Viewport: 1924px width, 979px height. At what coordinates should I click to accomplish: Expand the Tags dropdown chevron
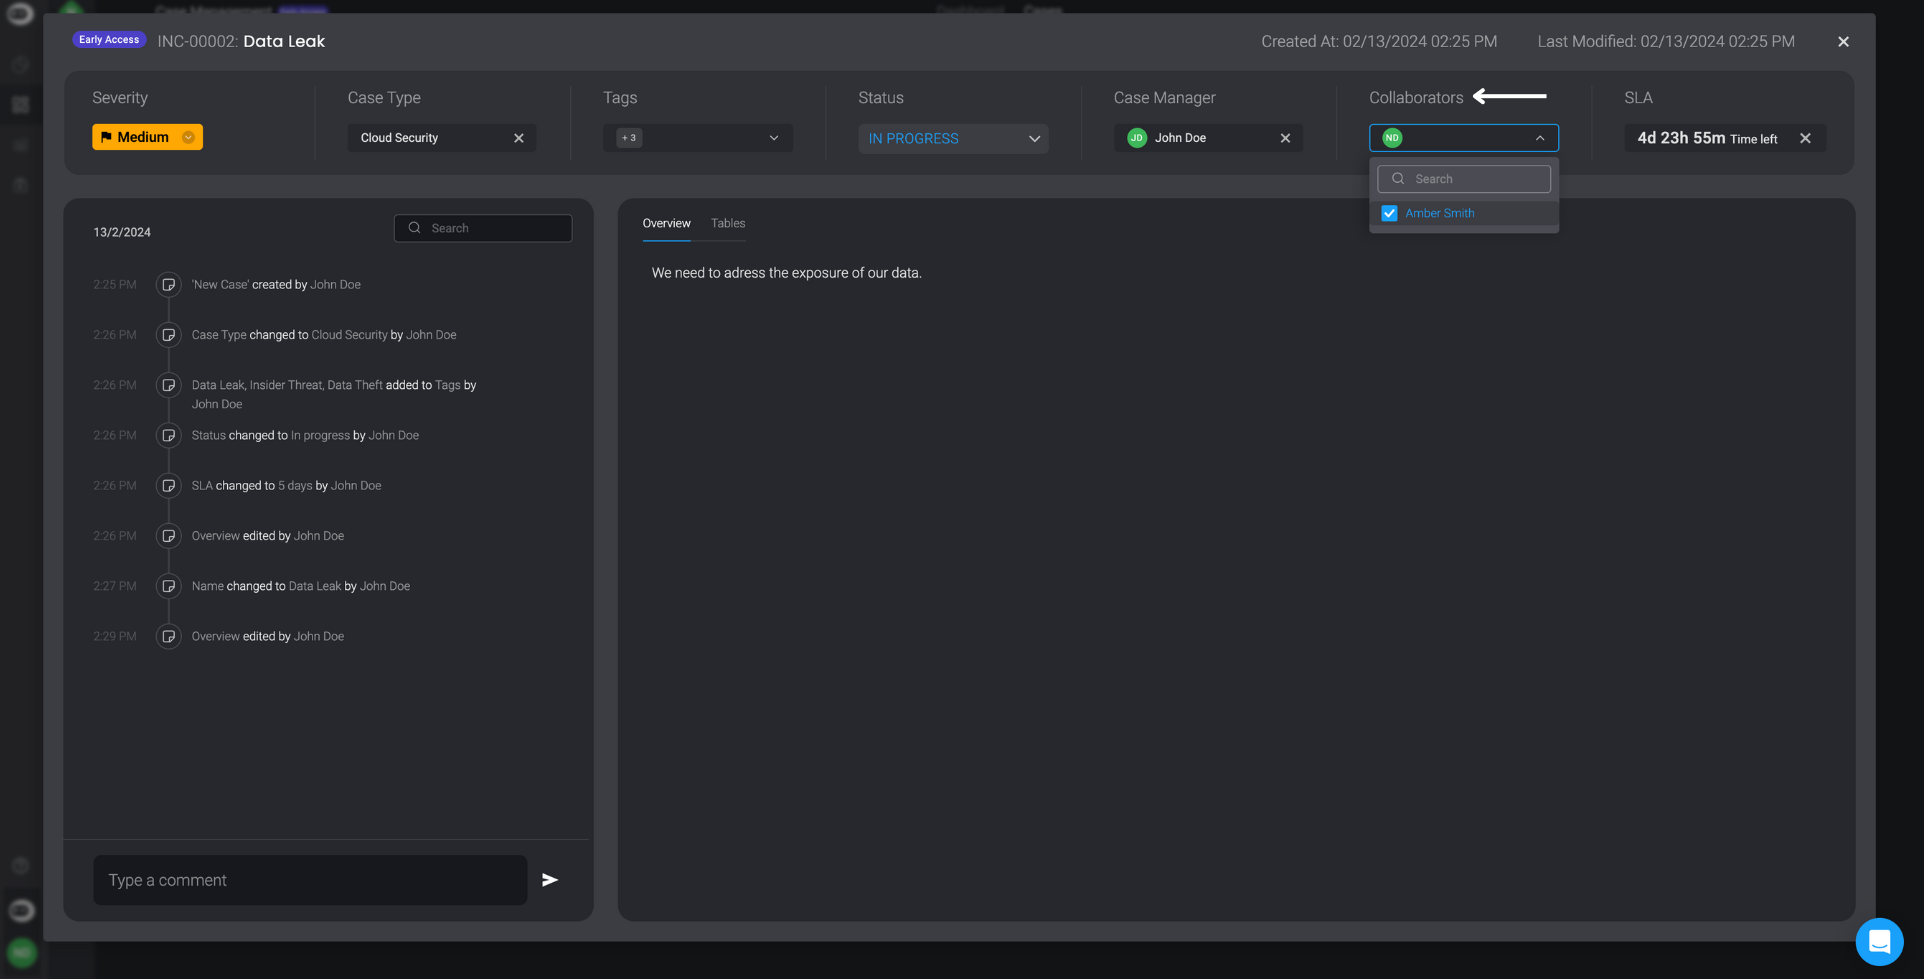tap(774, 138)
